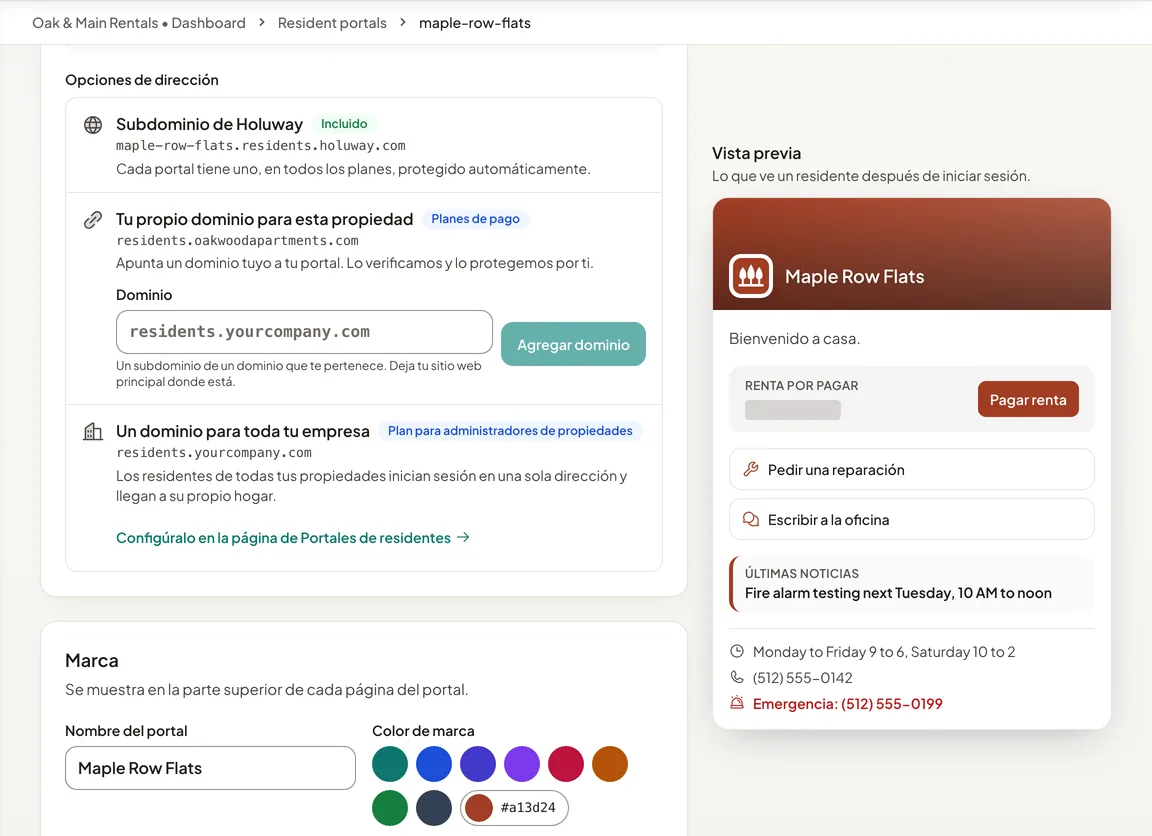1152x836 pixels.
Task: Open Oak & Main Rentals Dashboard breadcrumb
Action: pyautogui.click(x=139, y=23)
